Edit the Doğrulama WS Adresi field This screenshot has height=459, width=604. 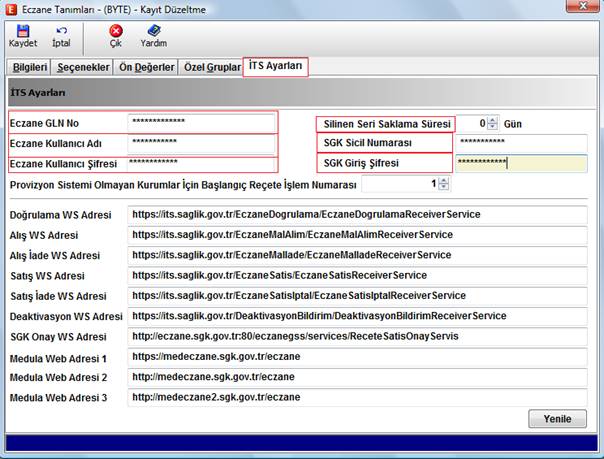357,214
